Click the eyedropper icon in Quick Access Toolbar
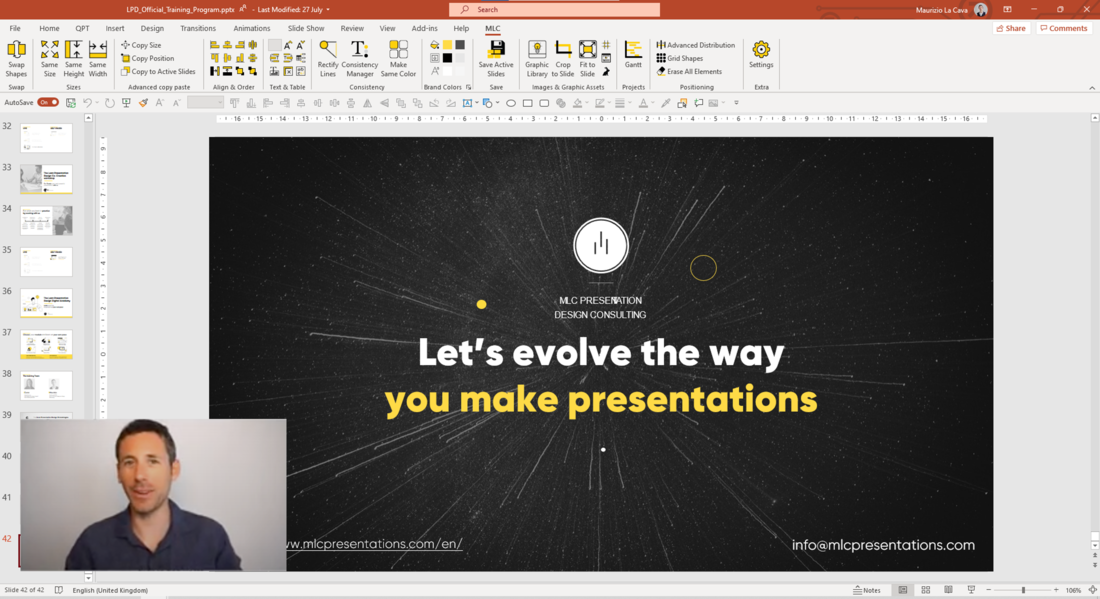Image resolution: width=1100 pixels, height=599 pixels. (665, 103)
